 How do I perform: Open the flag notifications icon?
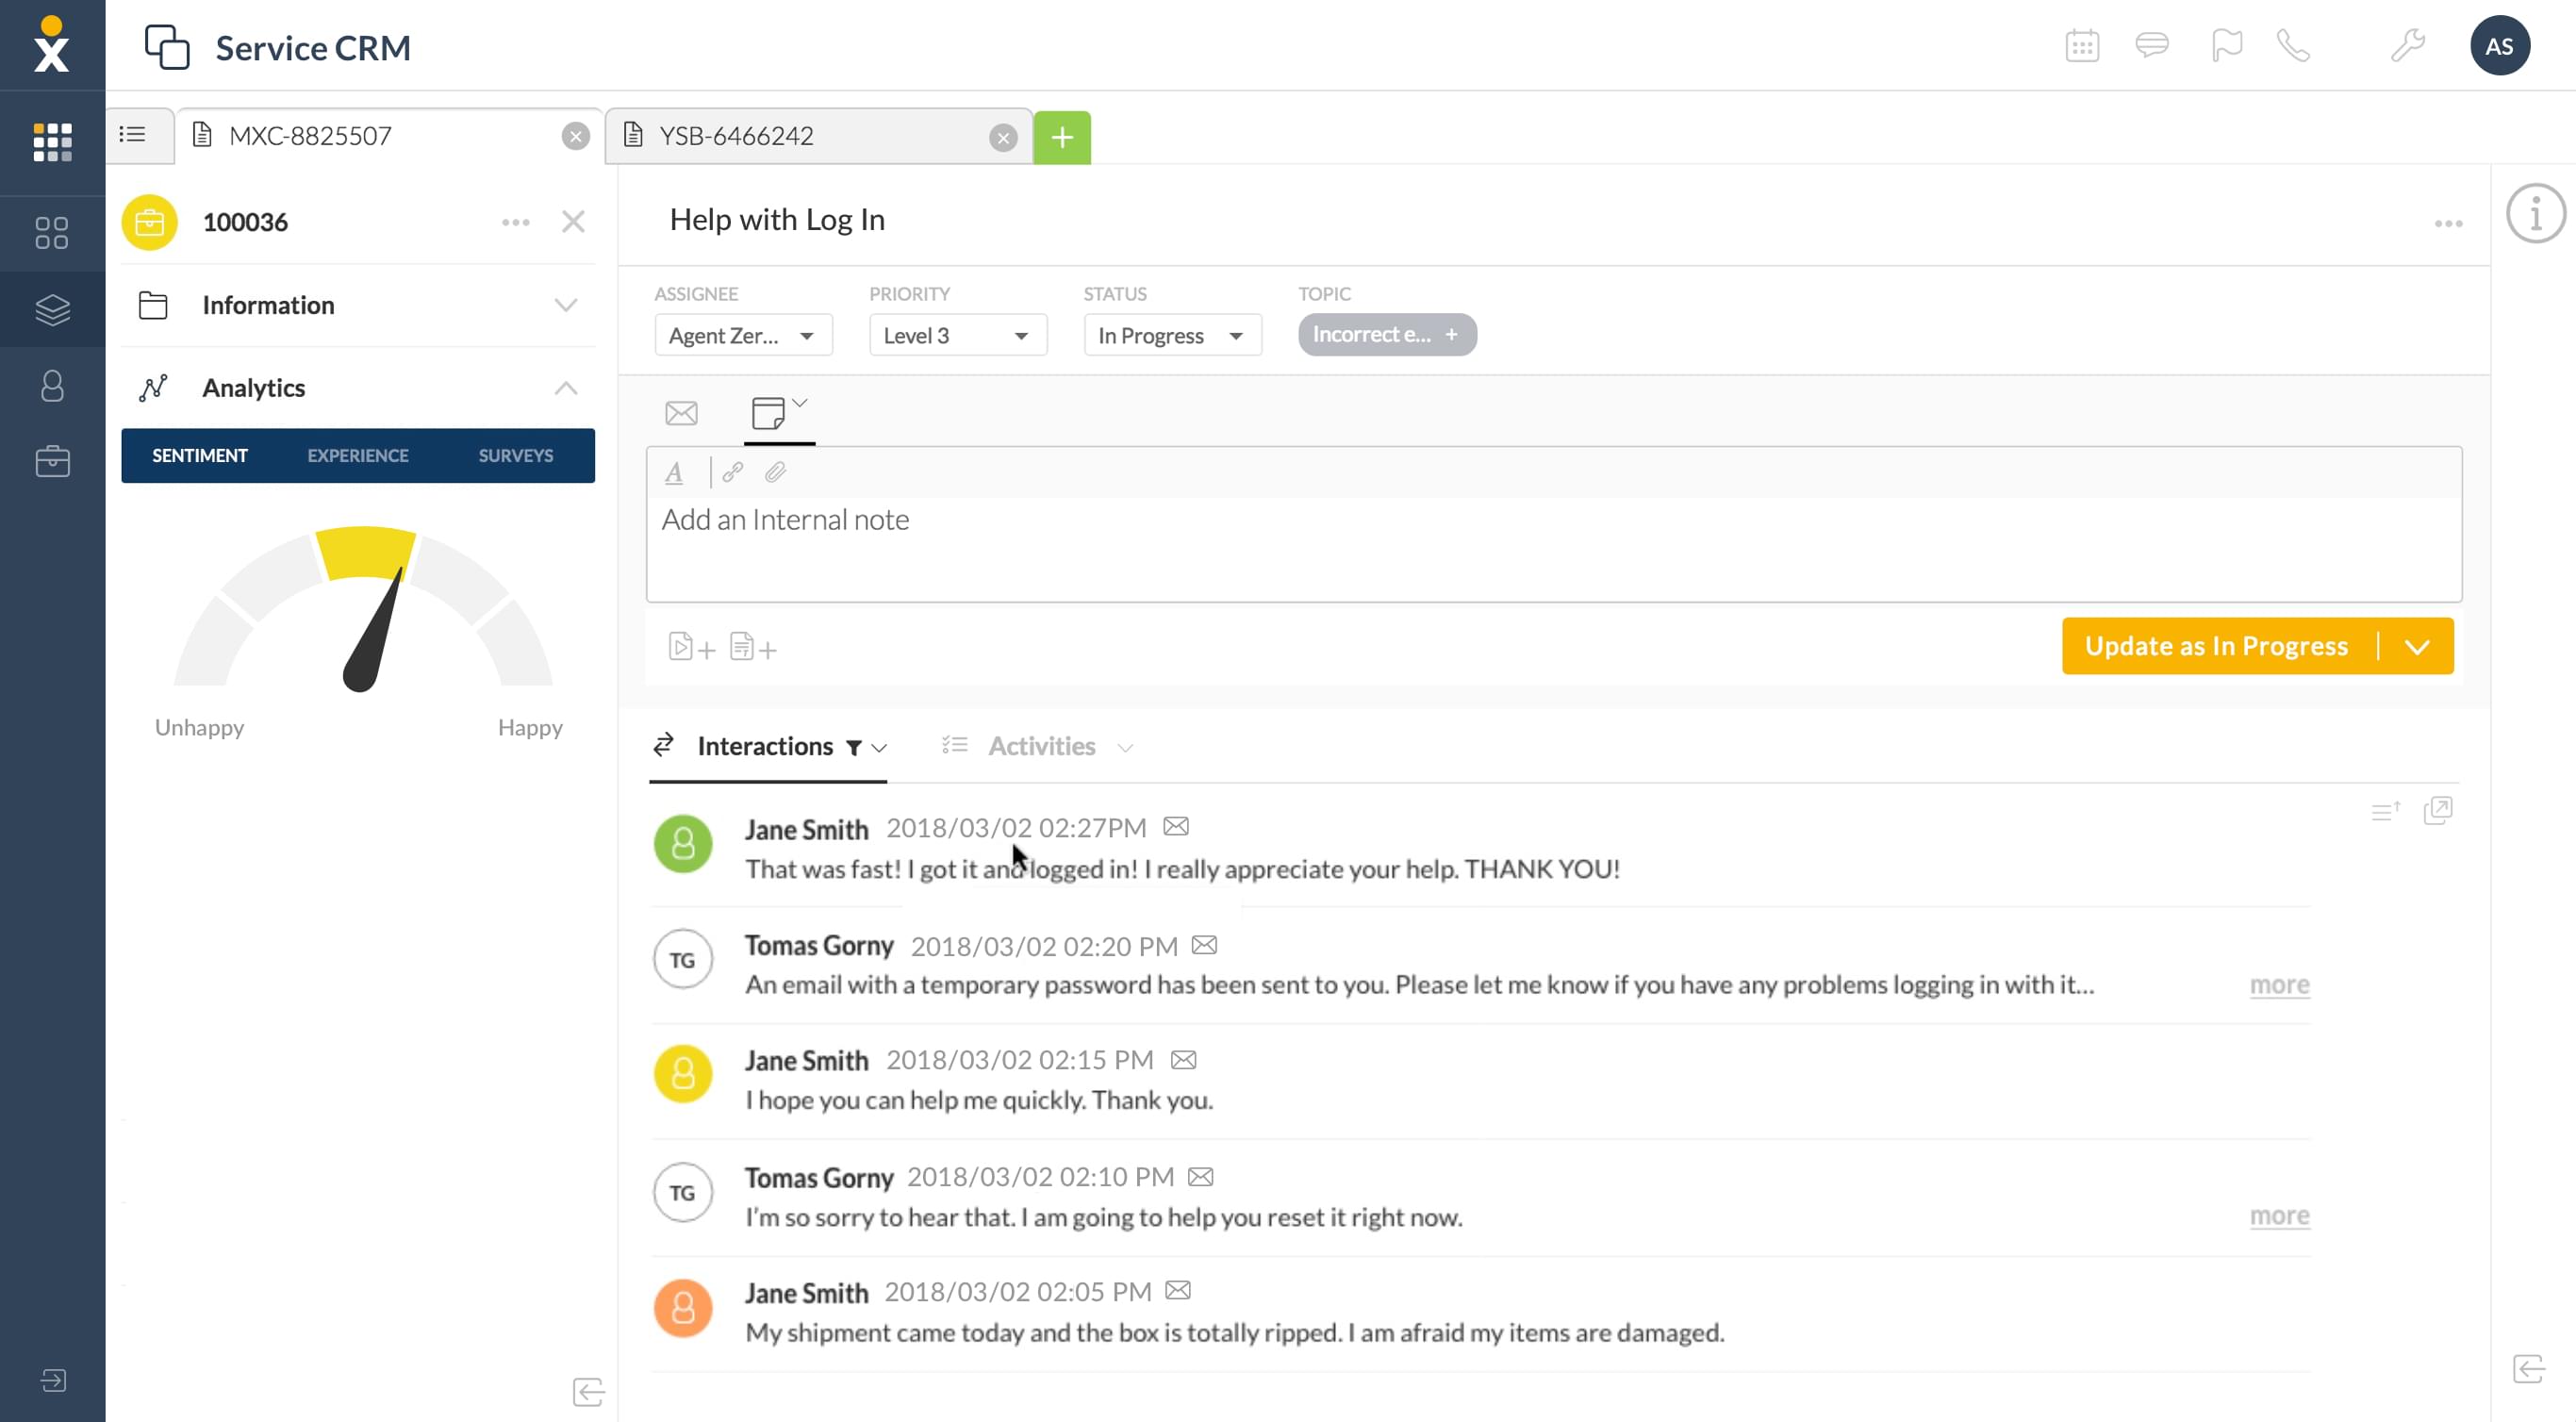[x=2226, y=46]
